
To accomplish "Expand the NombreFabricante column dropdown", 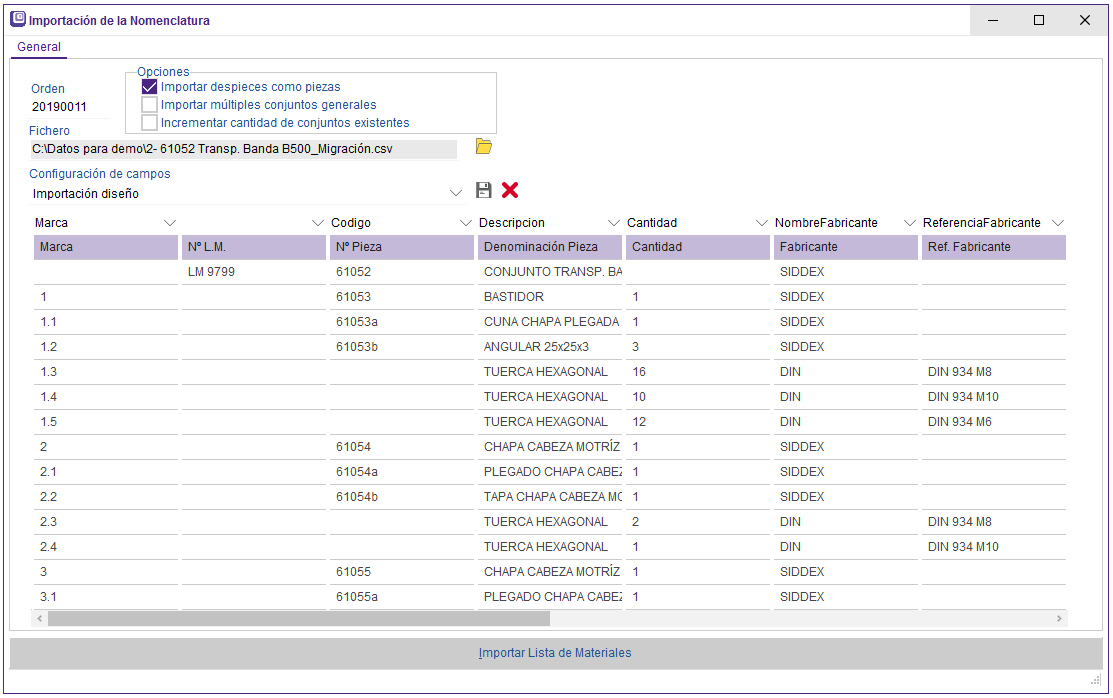I will (x=909, y=223).
